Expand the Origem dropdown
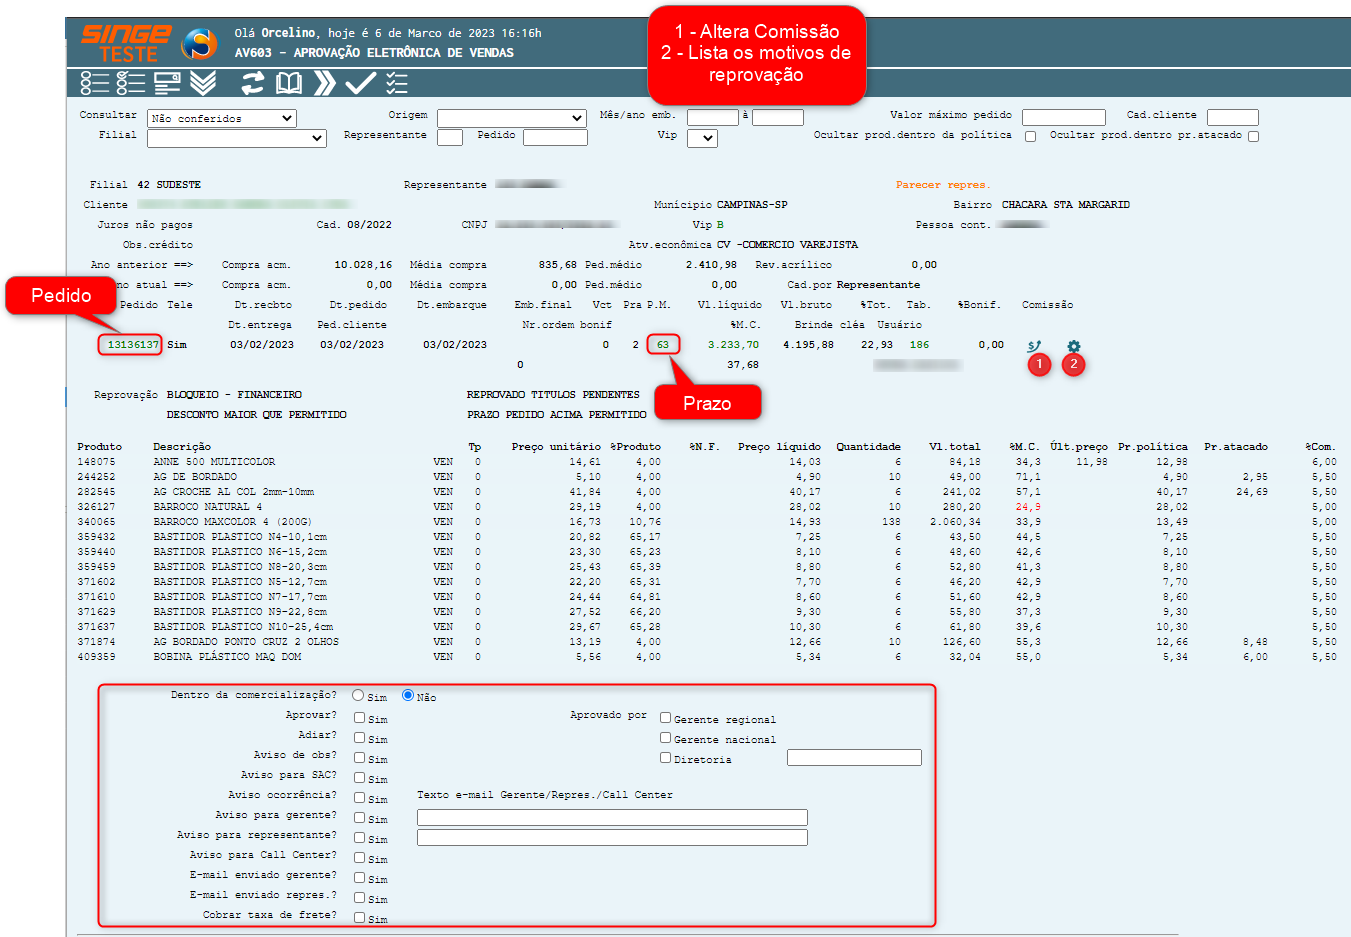 click(511, 118)
